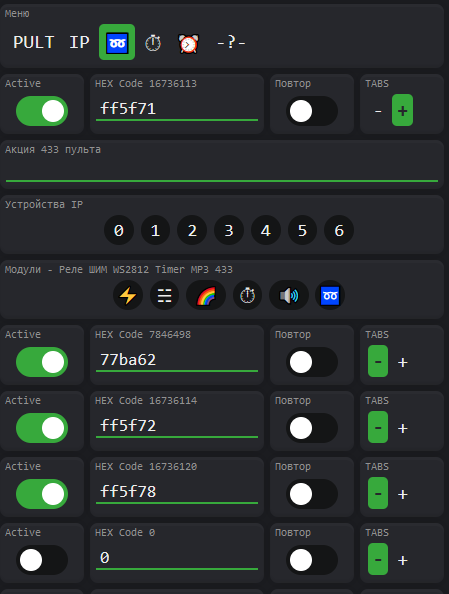Disable Active toggle for code ff5f71
The image size is (449, 594).
pyautogui.click(x=42, y=111)
